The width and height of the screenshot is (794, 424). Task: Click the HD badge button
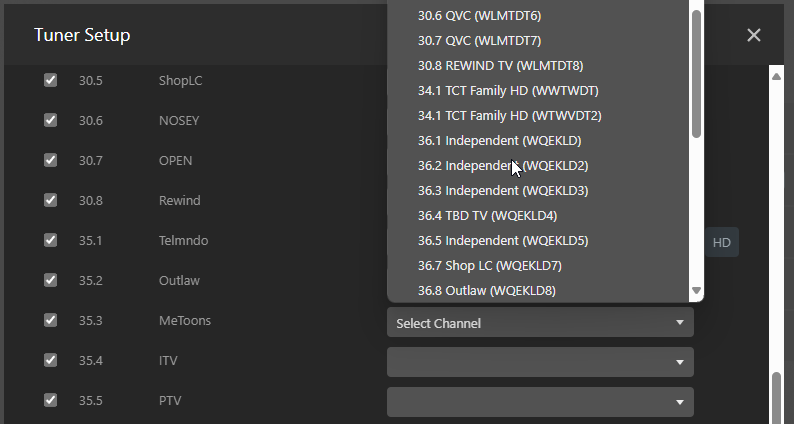point(721,242)
